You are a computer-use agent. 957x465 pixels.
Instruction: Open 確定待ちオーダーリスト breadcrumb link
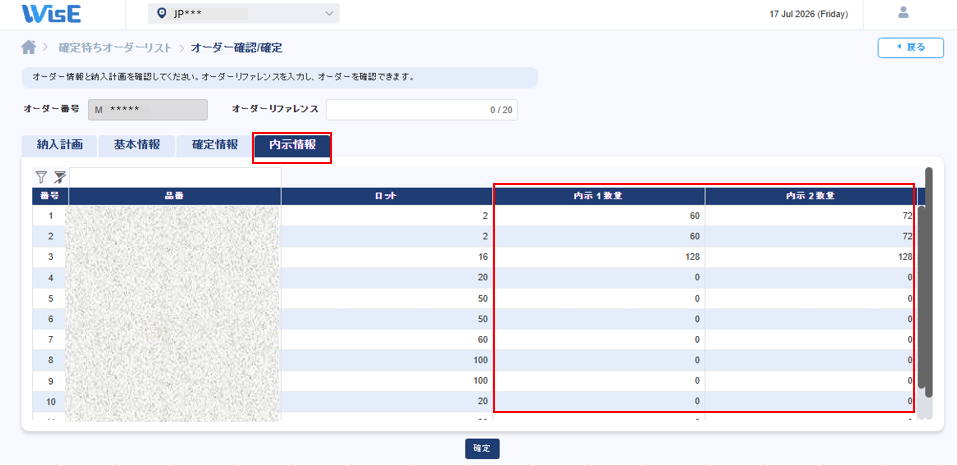115,48
